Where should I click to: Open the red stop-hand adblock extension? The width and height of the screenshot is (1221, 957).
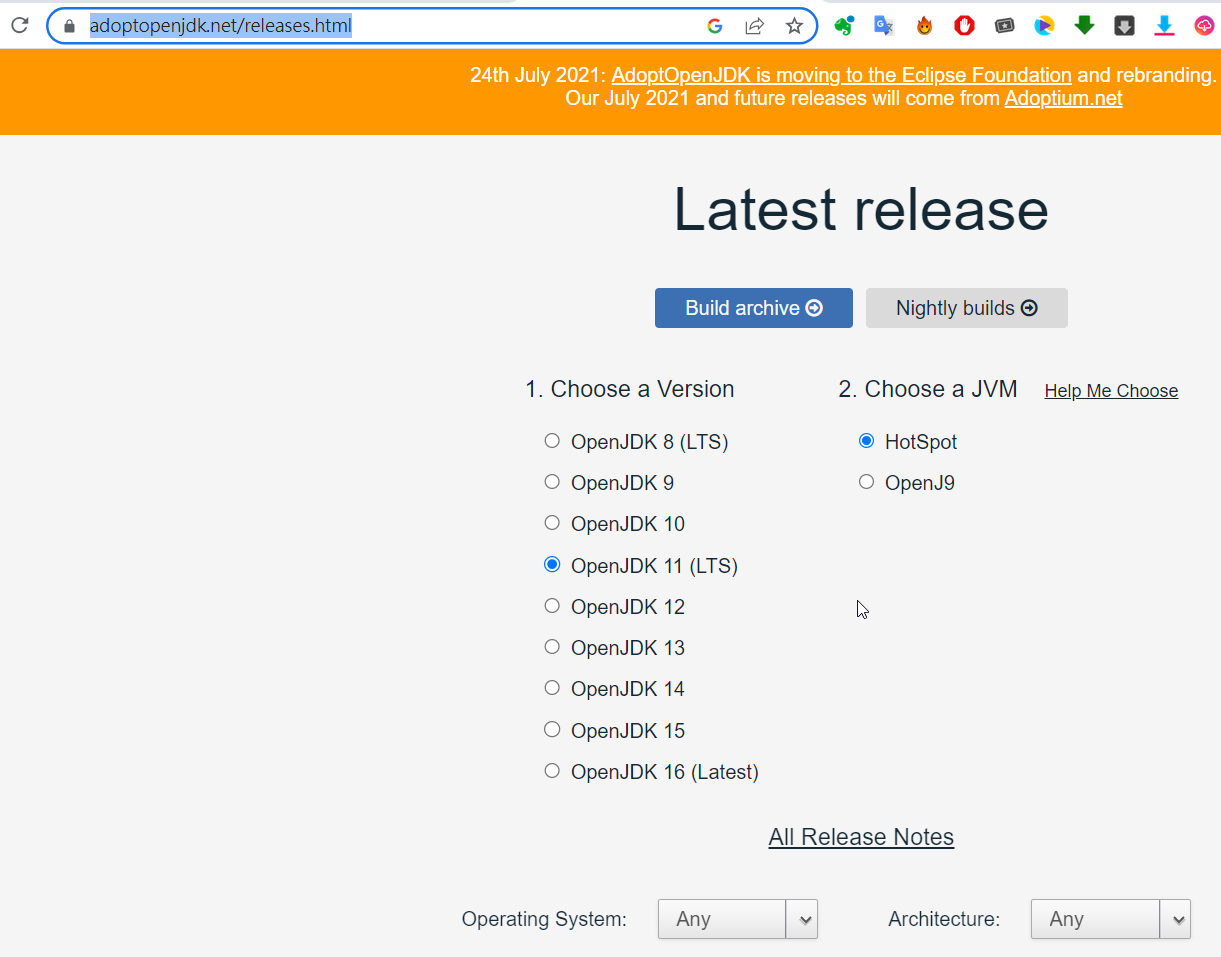point(964,26)
